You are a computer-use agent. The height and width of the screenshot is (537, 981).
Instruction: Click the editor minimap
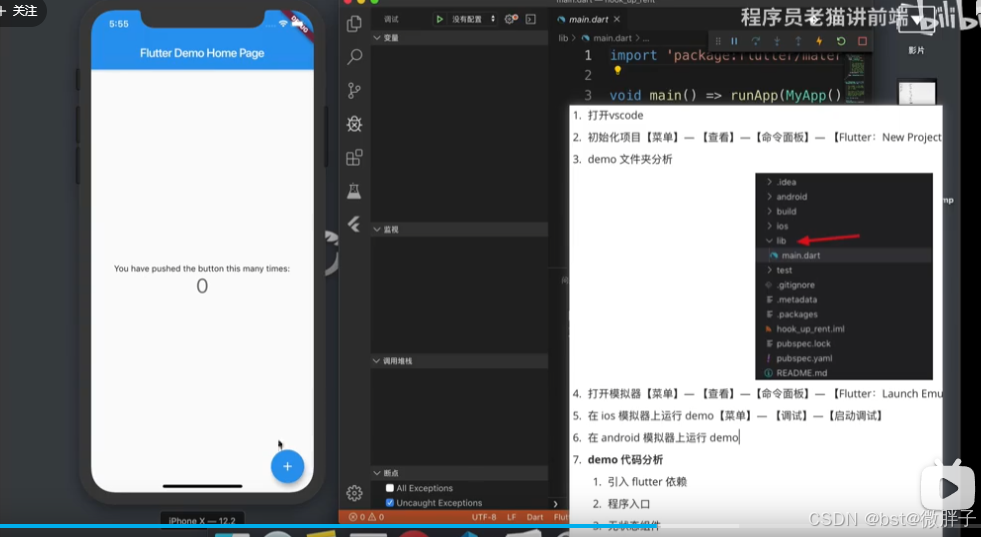[855, 78]
